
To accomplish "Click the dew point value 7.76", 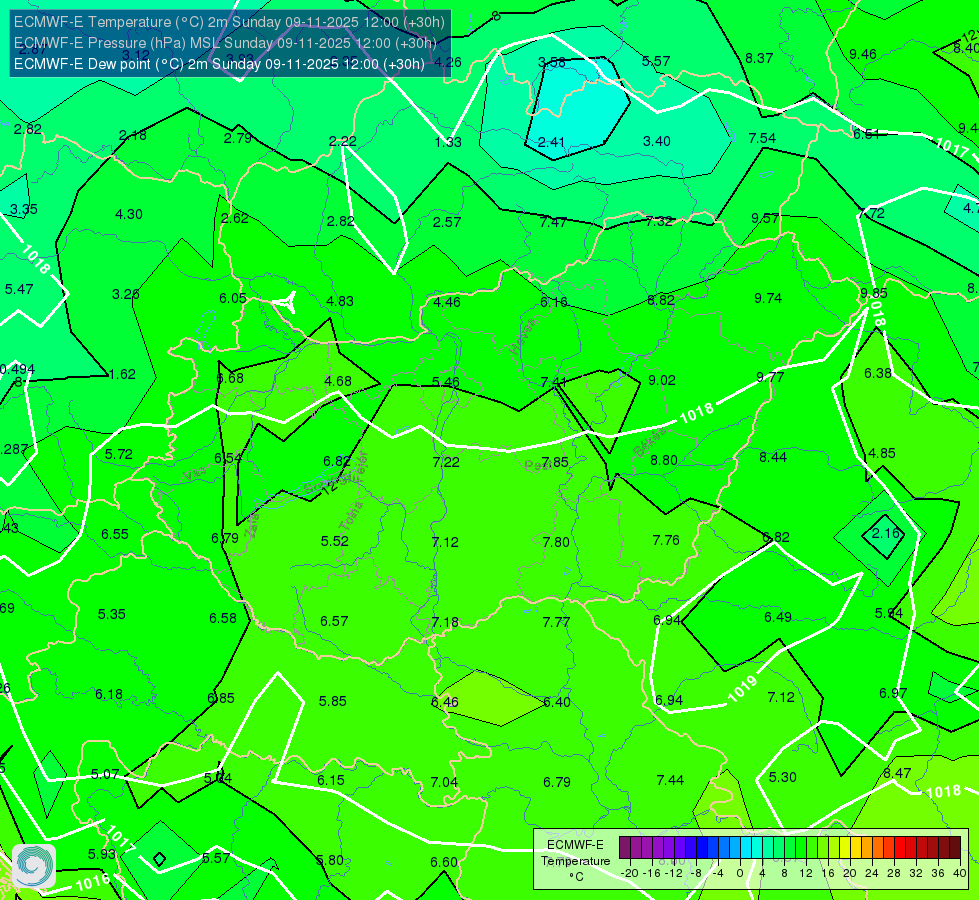I will (x=666, y=540).
